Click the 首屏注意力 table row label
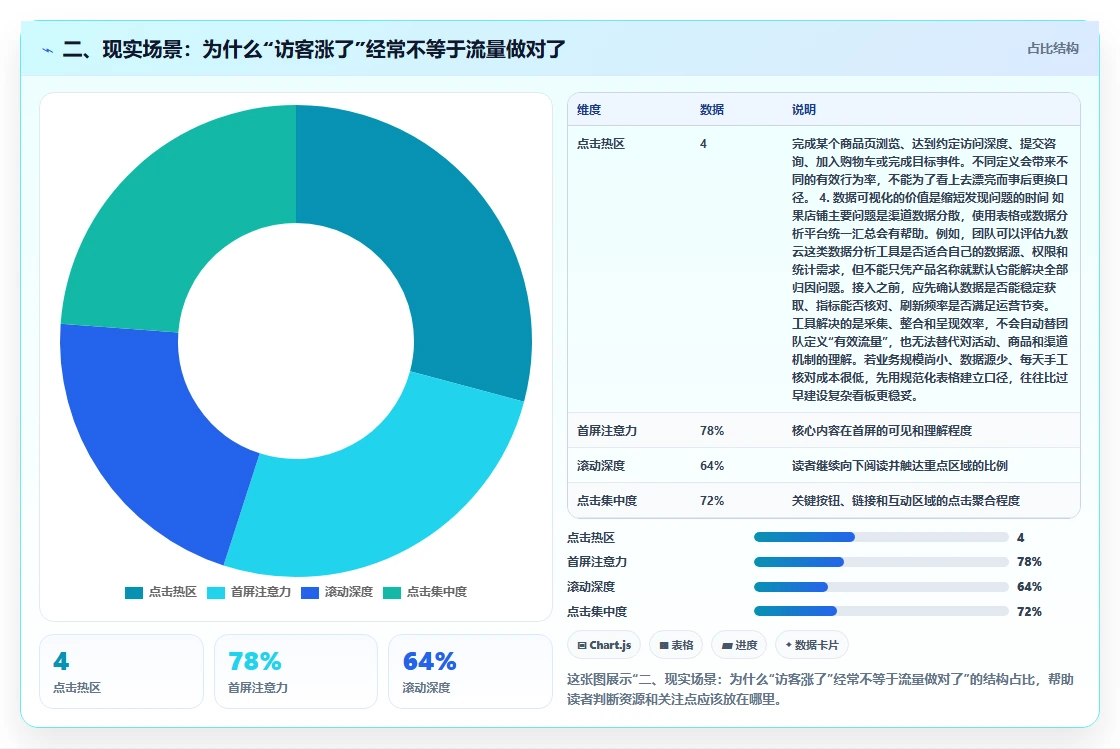The height and width of the screenshot is (749, 1120). (607, 431)
